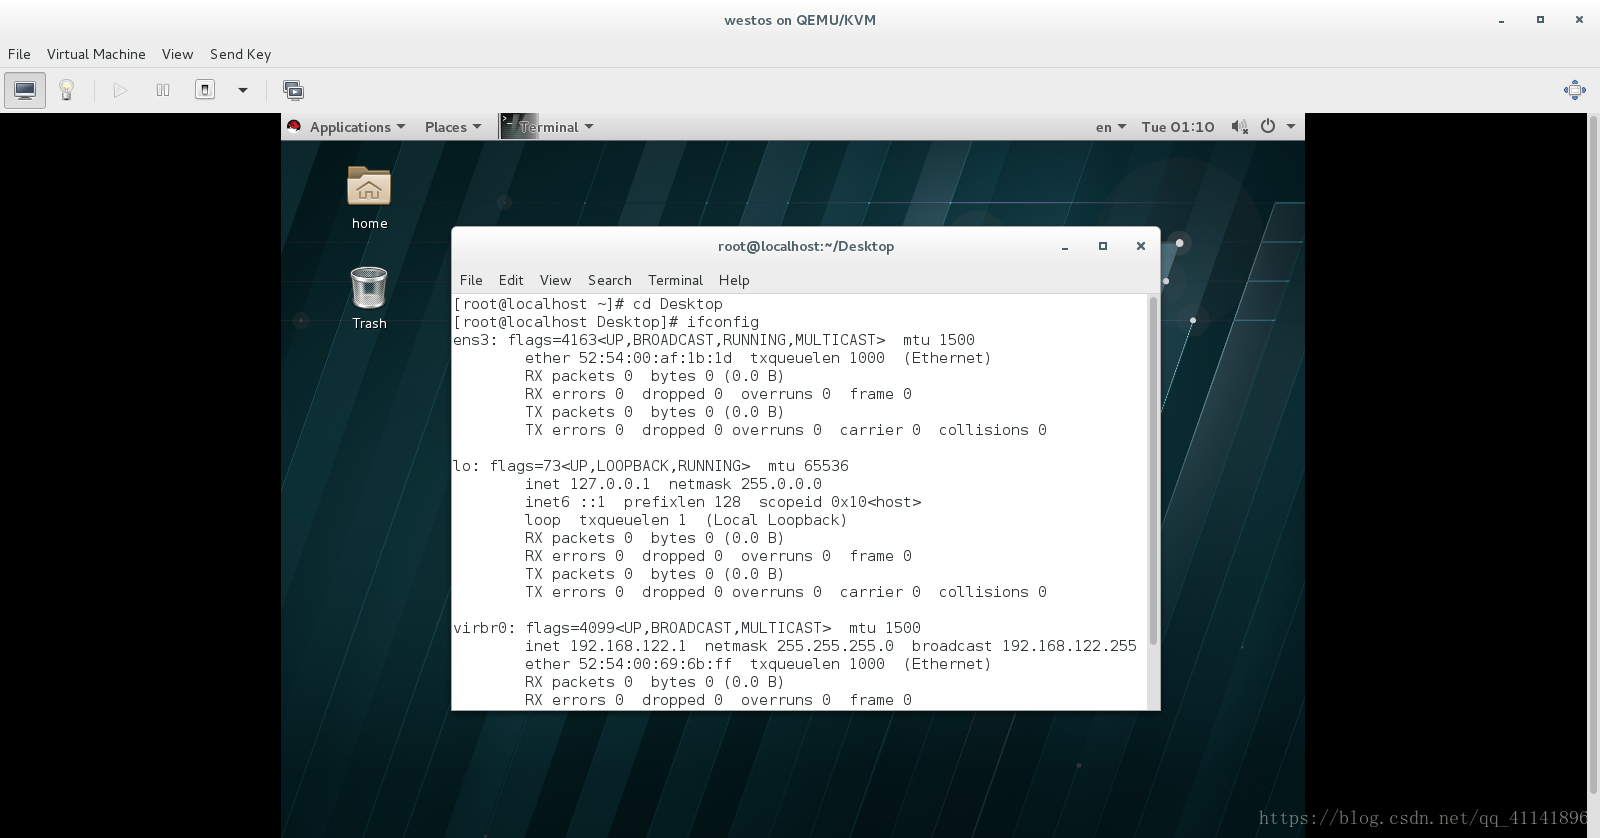Maximize the terminal window

tap(1103, 246)
